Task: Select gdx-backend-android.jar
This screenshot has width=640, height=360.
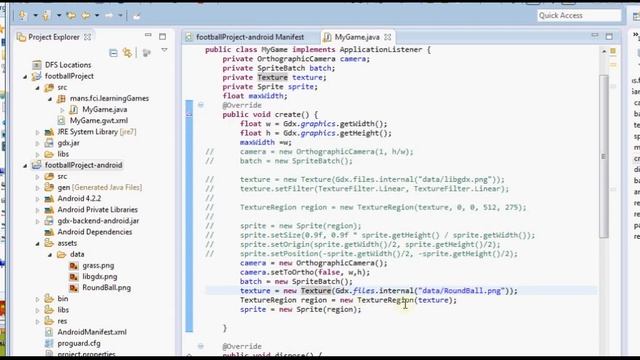Action: click(98, 221)
